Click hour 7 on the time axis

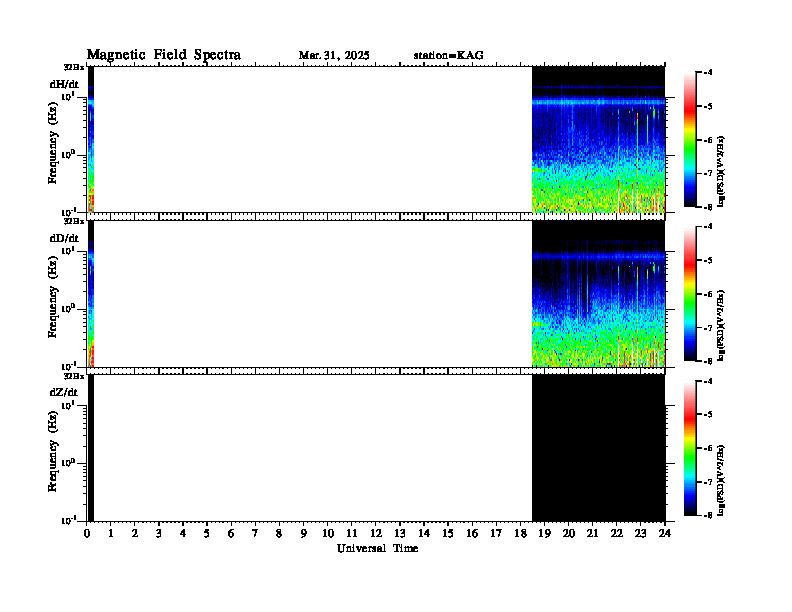[256, 534]
